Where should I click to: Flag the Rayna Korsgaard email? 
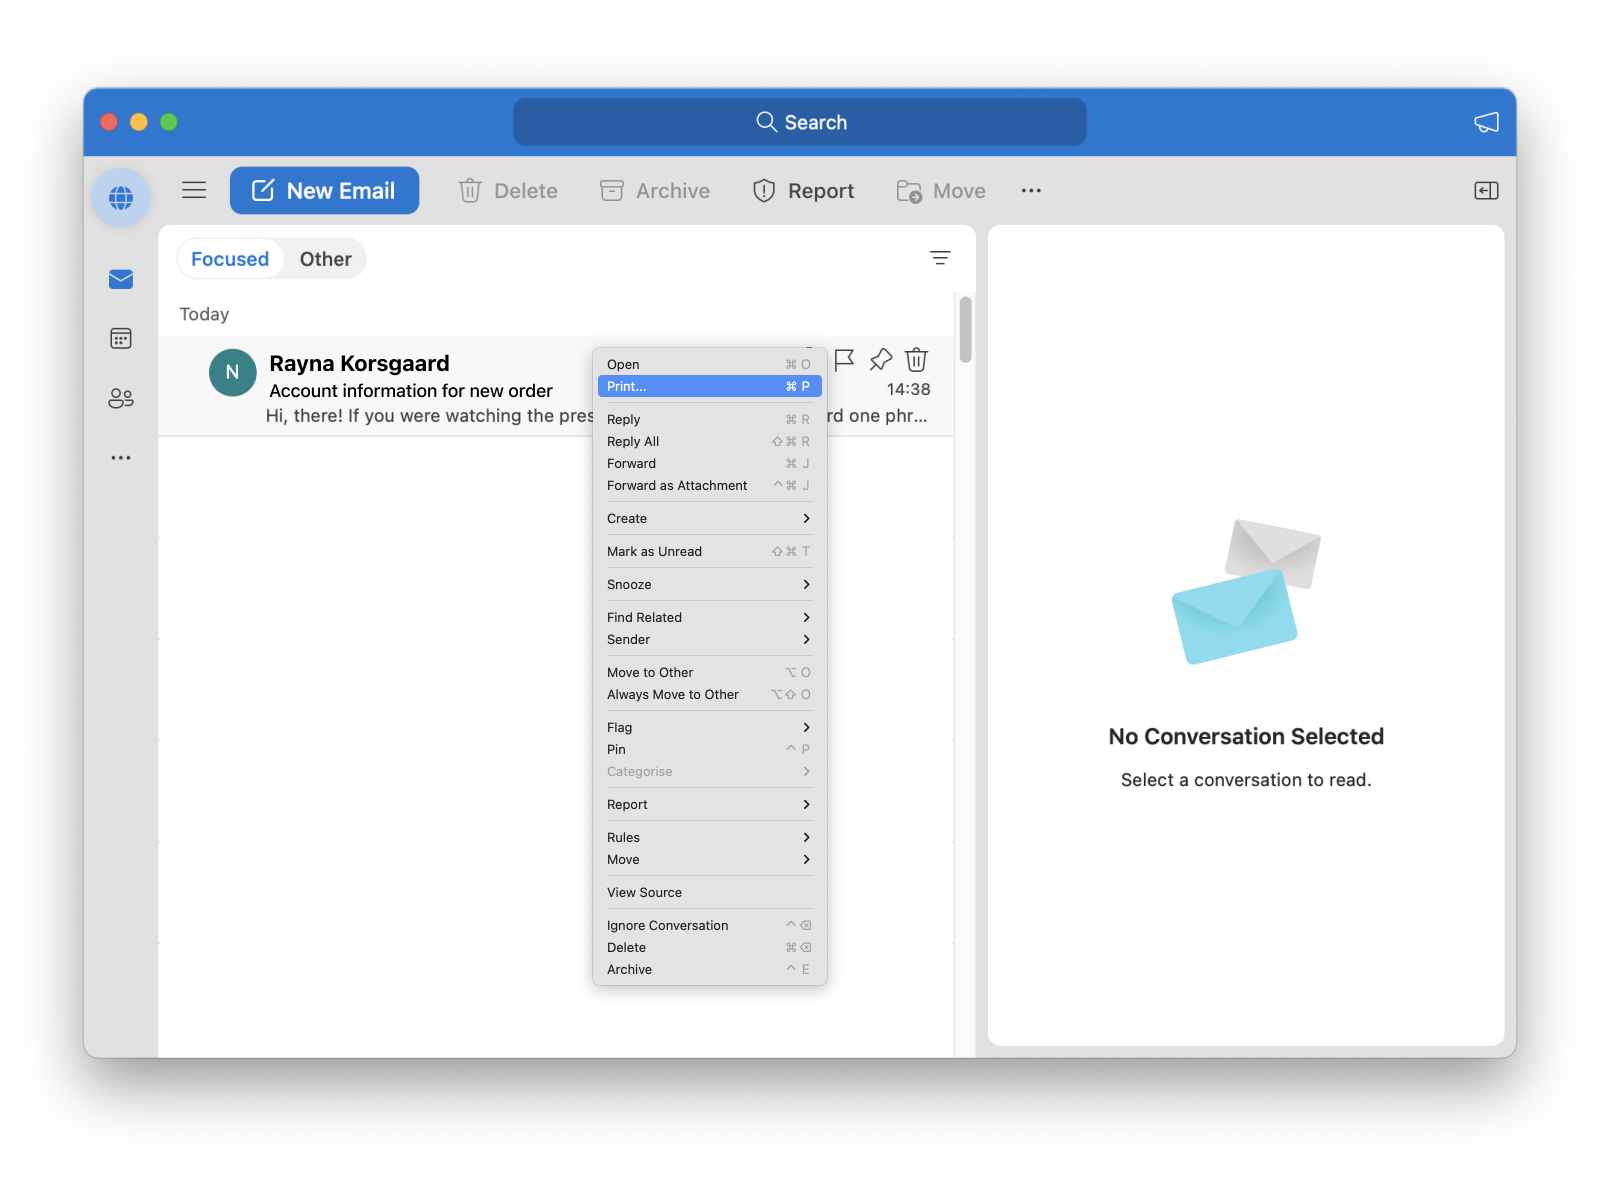843,360
